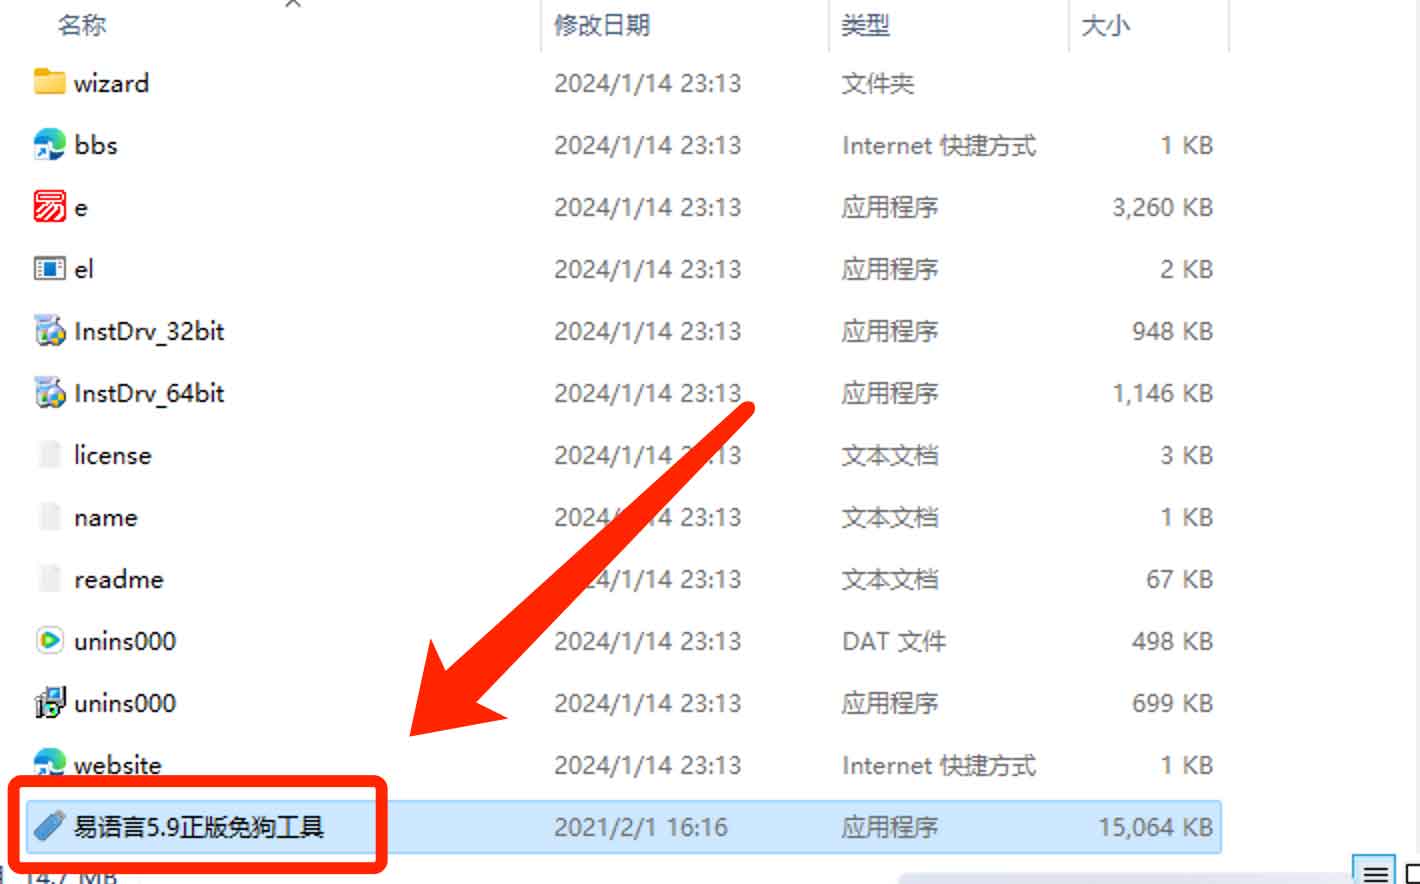Image resolution: width=1420 pixels, height=884 pixels.
Task: Select the readme text document icon
Action: (49, 578)
